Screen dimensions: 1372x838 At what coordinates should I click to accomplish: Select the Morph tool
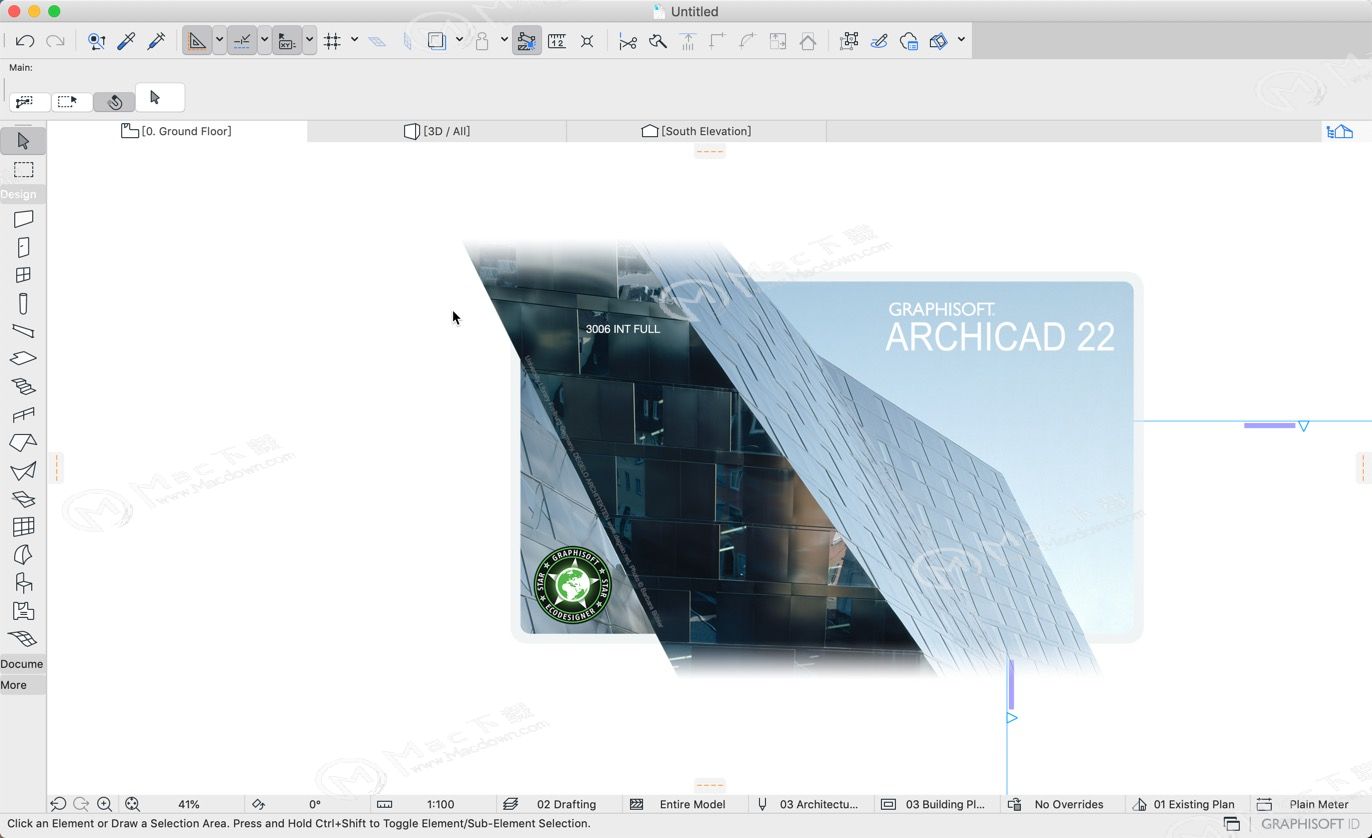coord(23,554)
